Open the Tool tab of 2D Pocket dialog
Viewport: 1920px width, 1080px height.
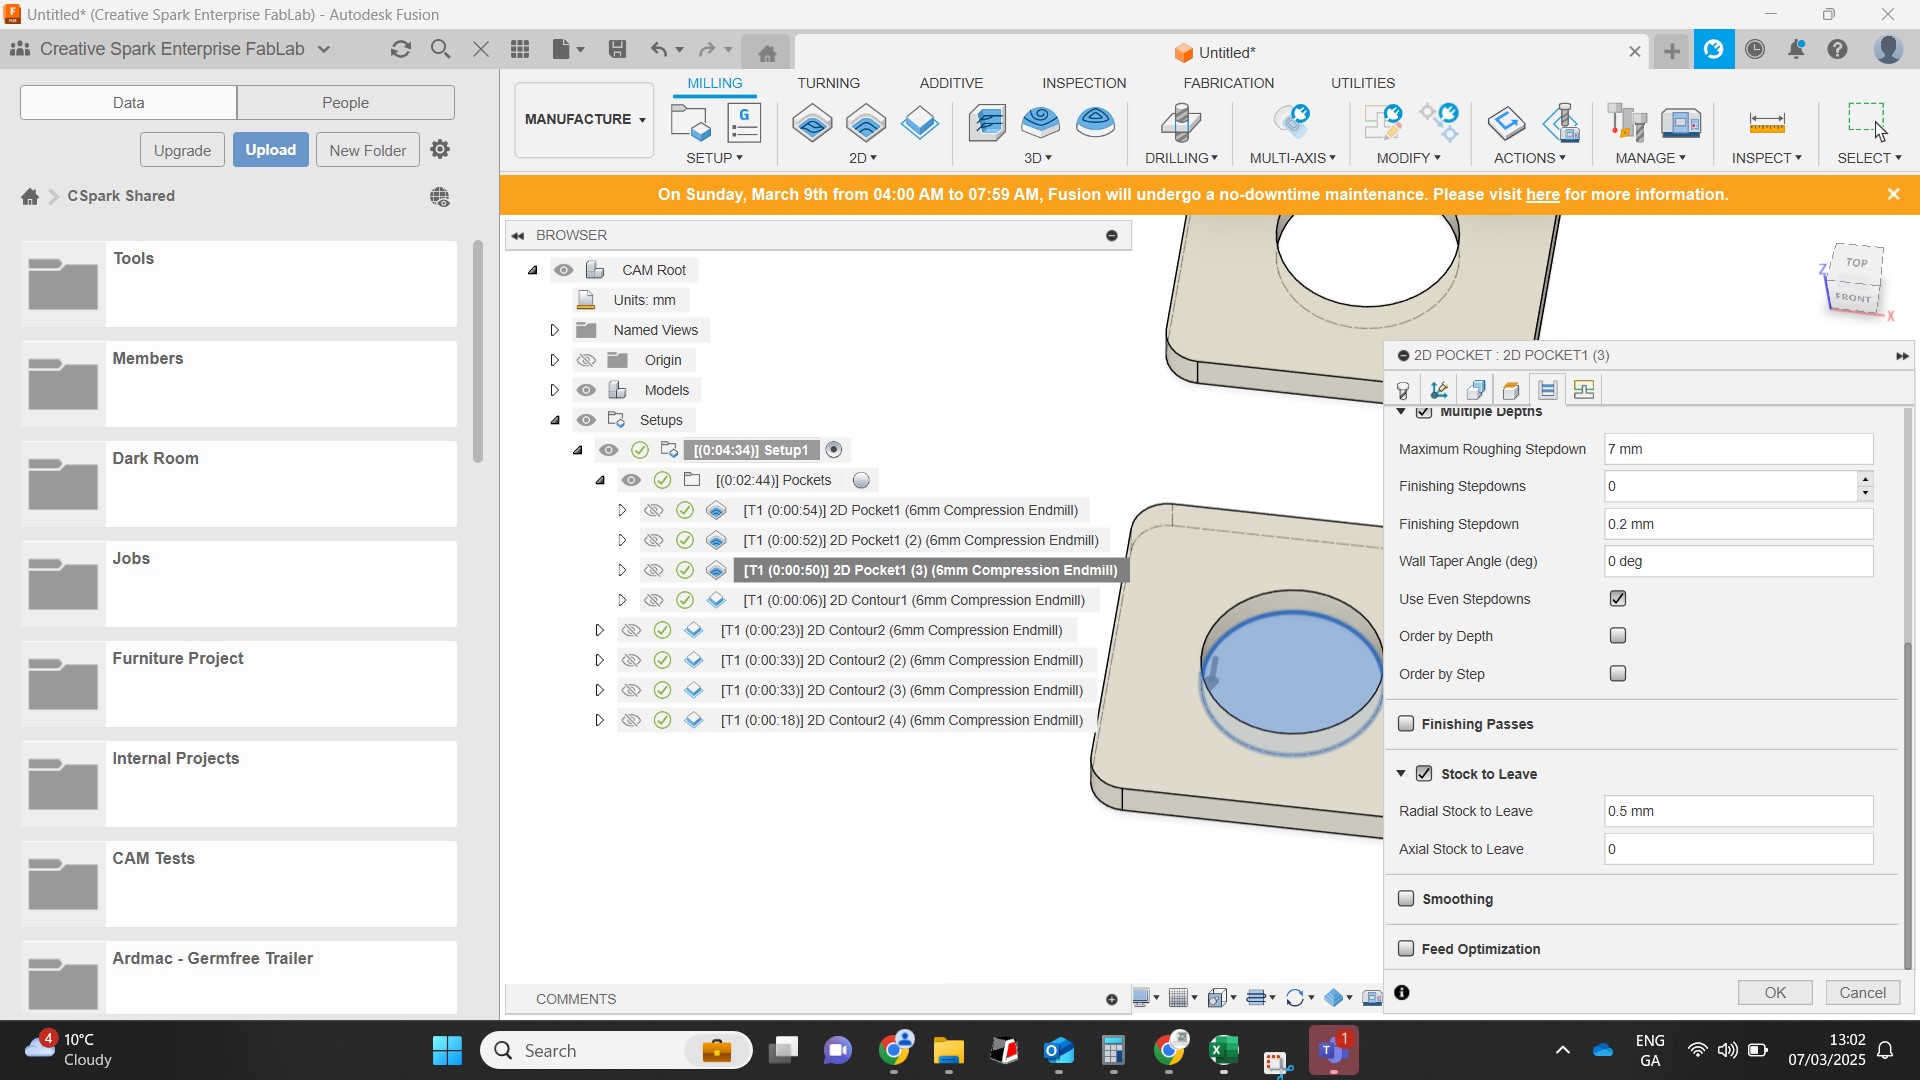click(x=1403, y=390)
